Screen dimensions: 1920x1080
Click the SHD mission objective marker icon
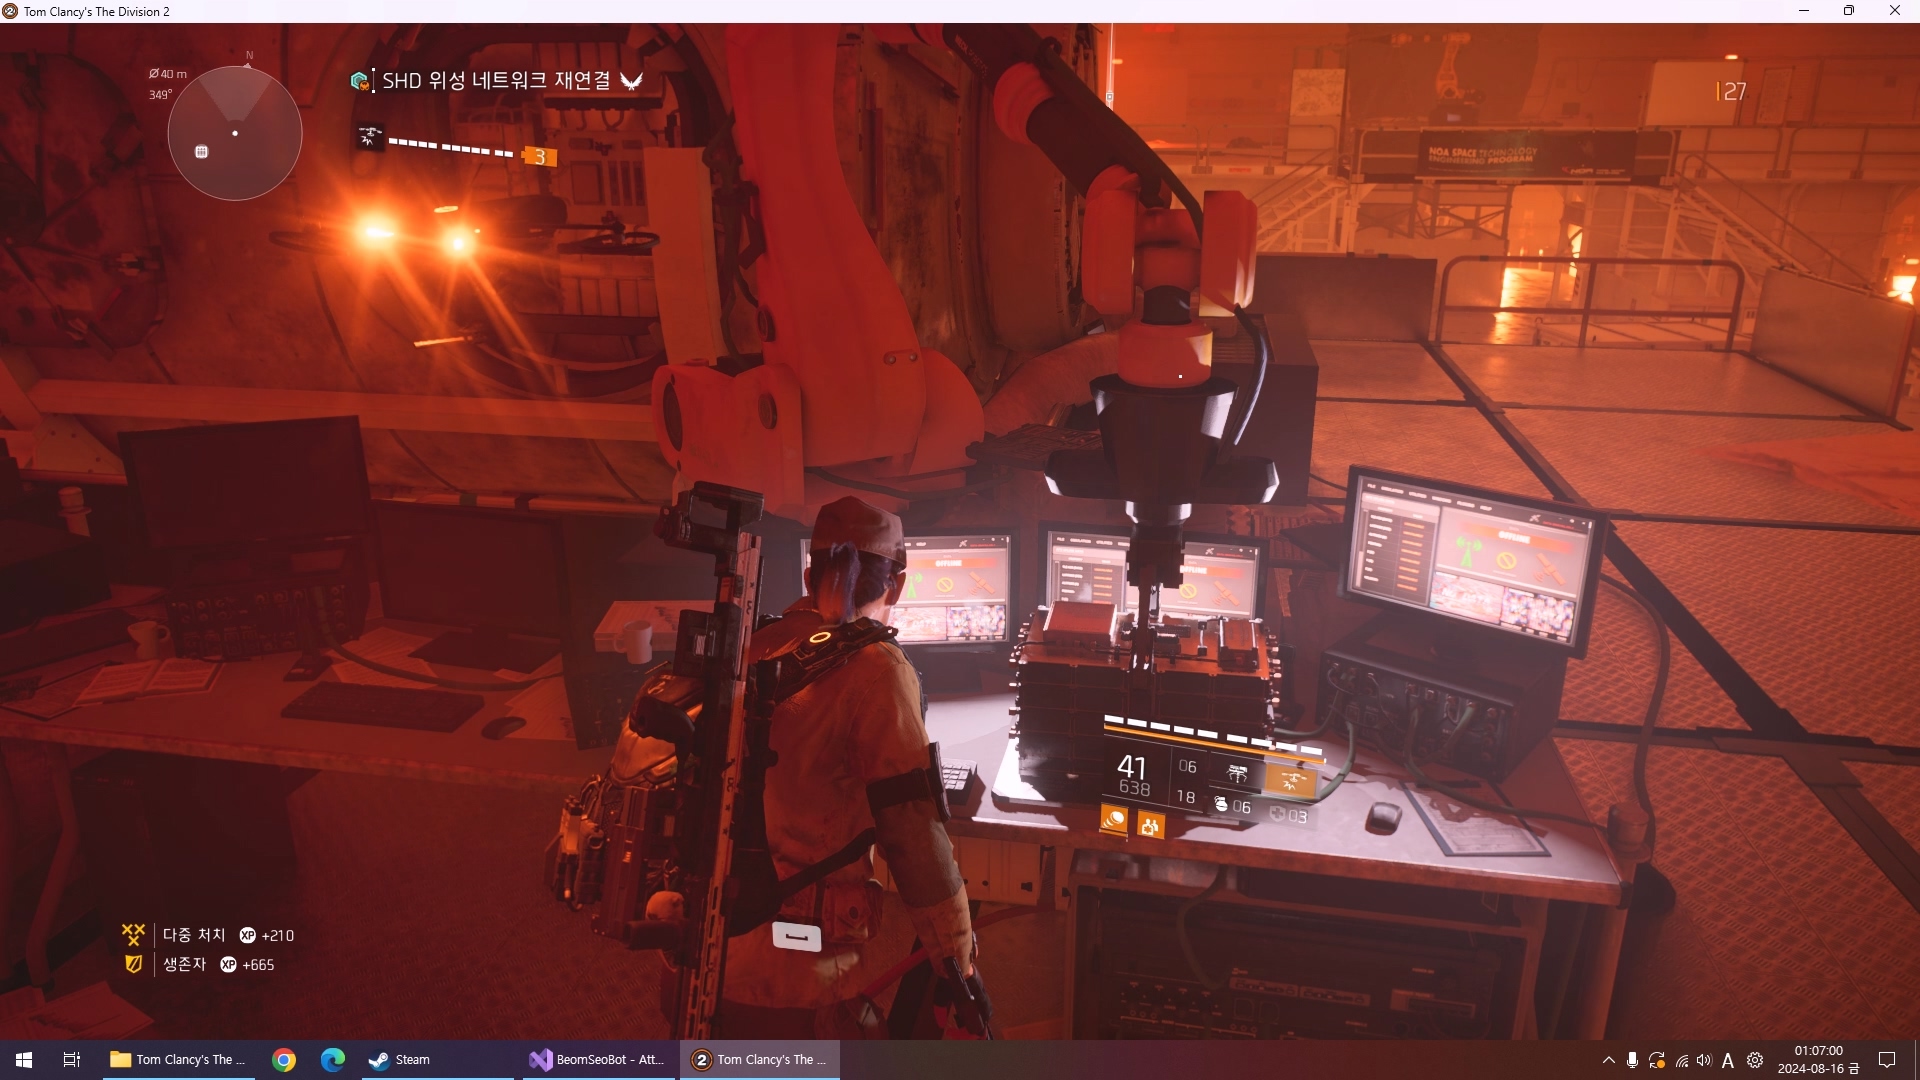pyautogui.click(x=360, y=81)
